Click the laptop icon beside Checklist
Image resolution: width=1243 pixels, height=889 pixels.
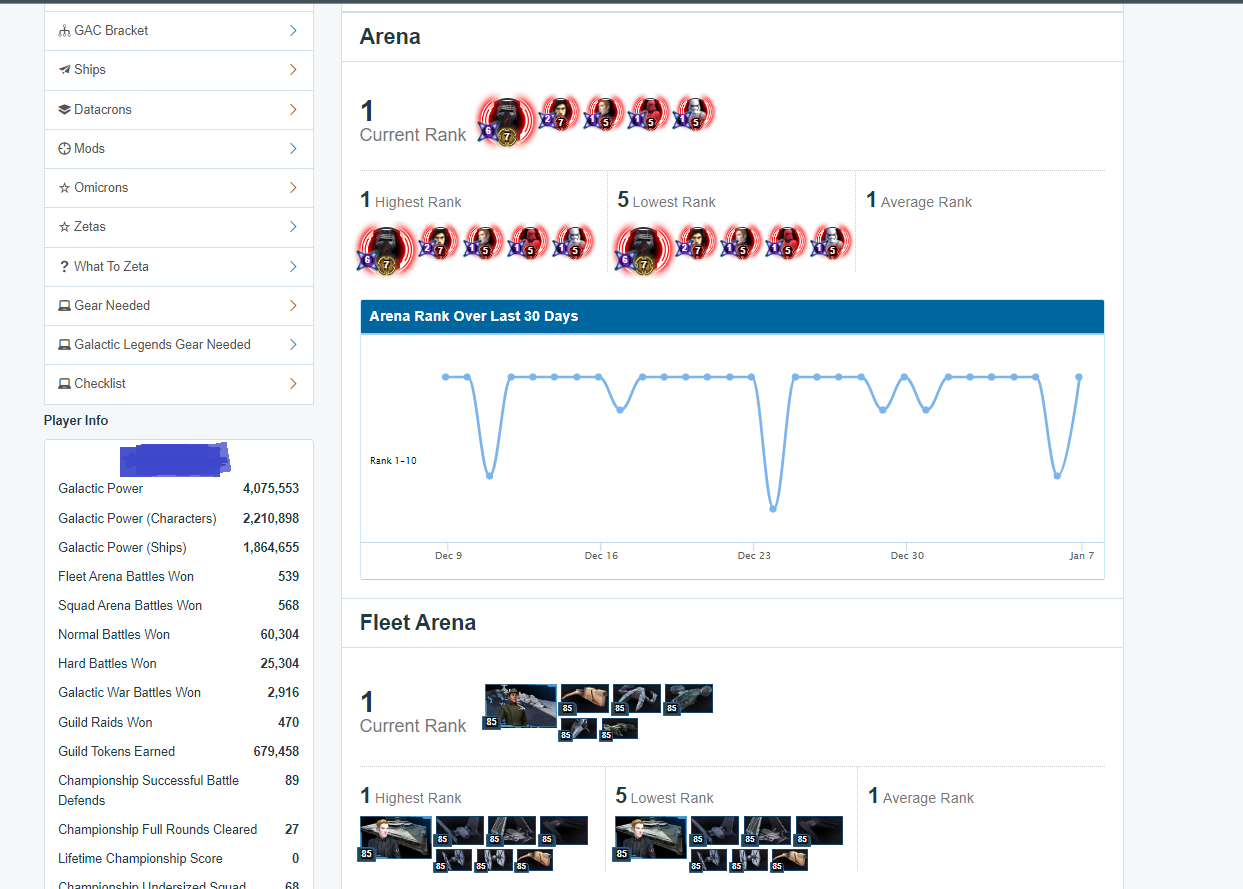pyautogui.click(x=65, y=384)
